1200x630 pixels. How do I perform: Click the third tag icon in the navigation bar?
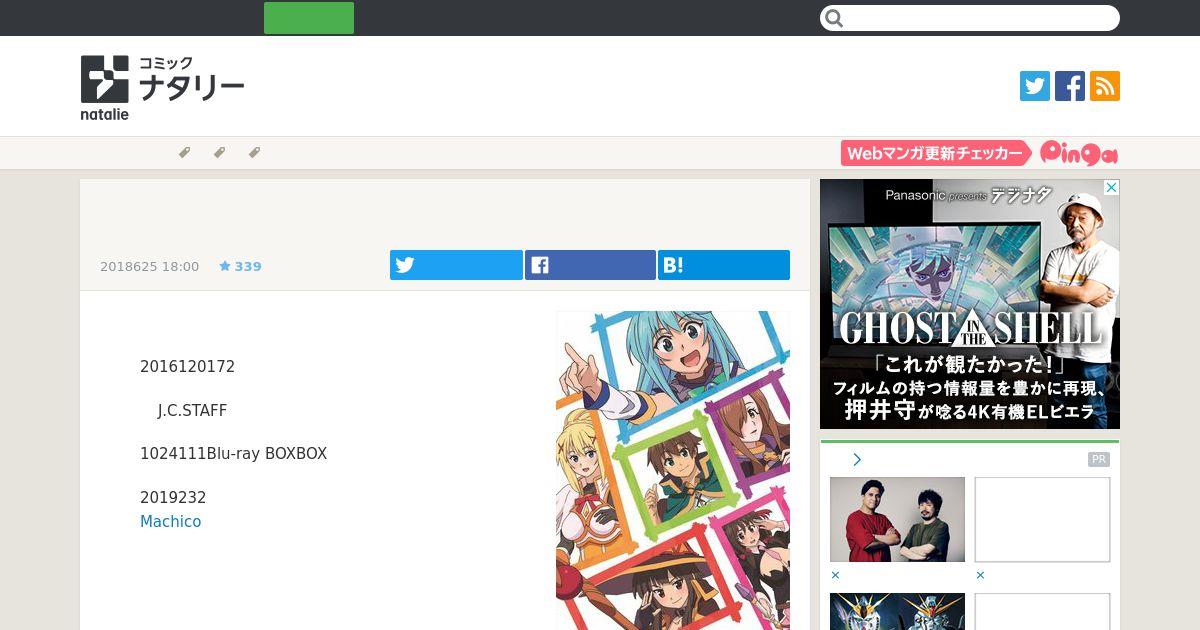tap(254, 153)
